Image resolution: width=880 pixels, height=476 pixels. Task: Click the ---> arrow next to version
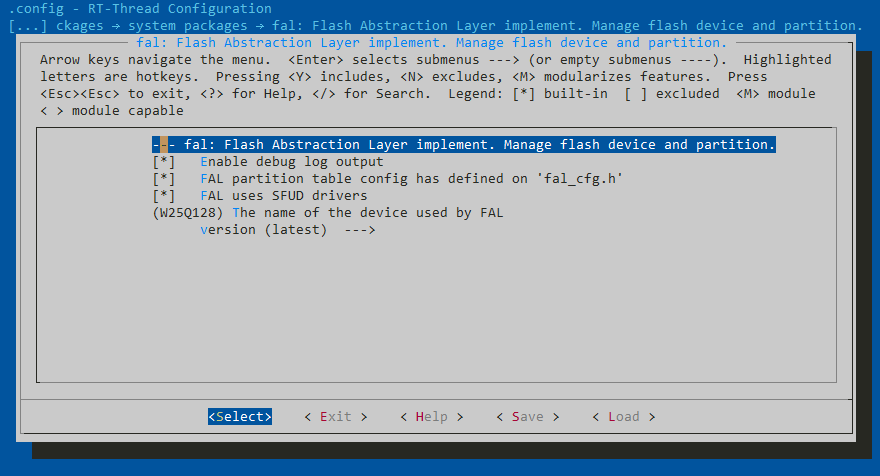coord(359,230)
